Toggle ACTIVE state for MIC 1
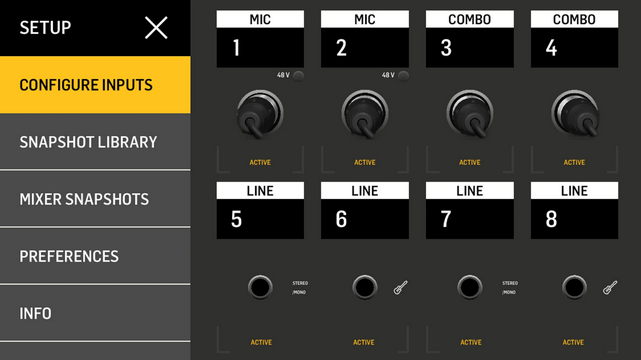The width and height of the screenshot is (641, 360). pyautogui.click(x=260, y=162)
